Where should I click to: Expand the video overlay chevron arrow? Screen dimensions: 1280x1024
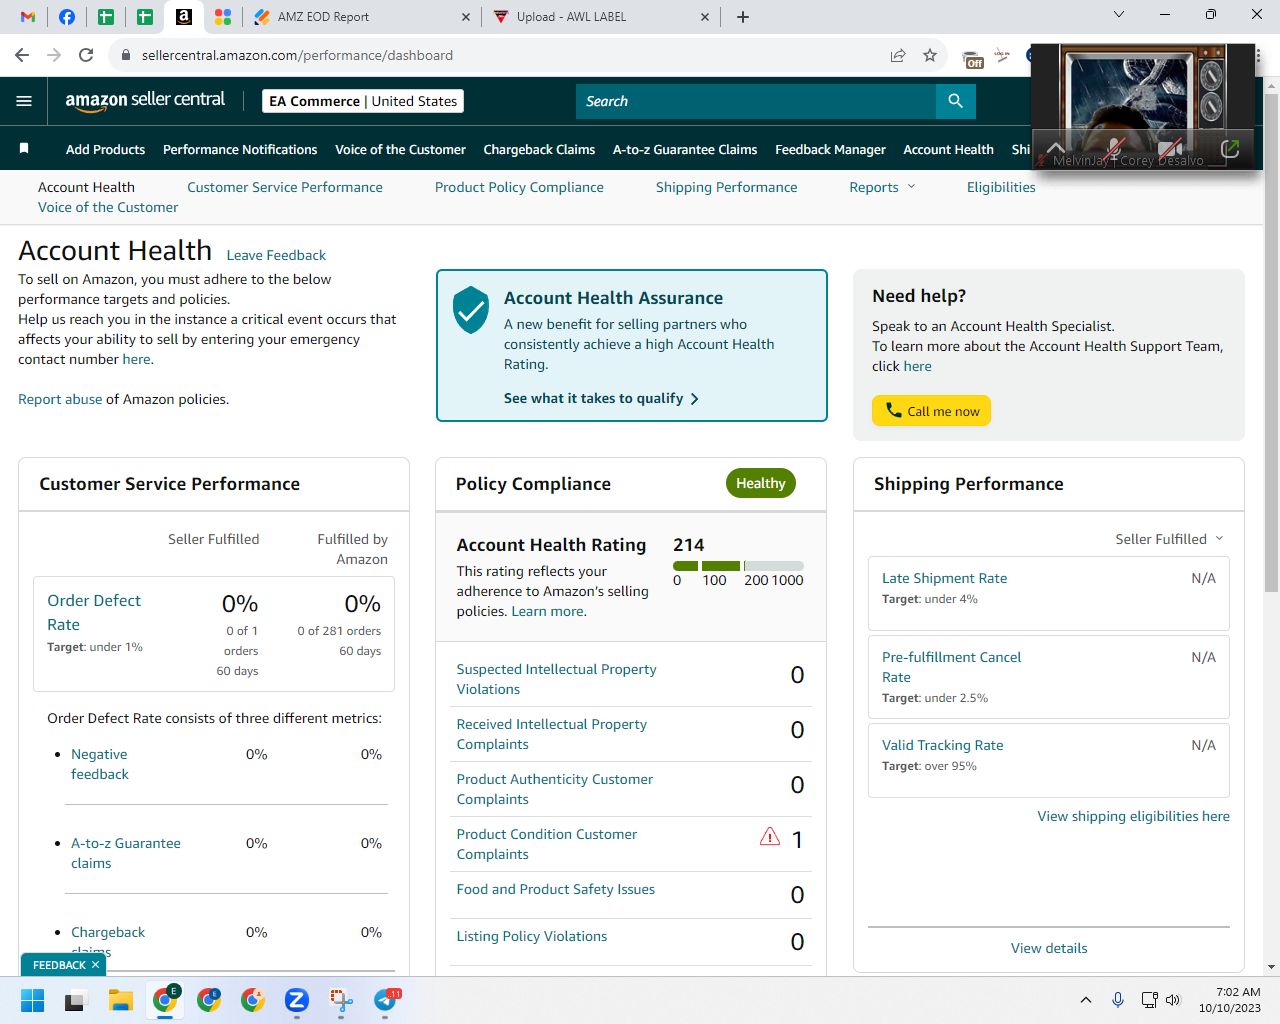point(1056,148)
